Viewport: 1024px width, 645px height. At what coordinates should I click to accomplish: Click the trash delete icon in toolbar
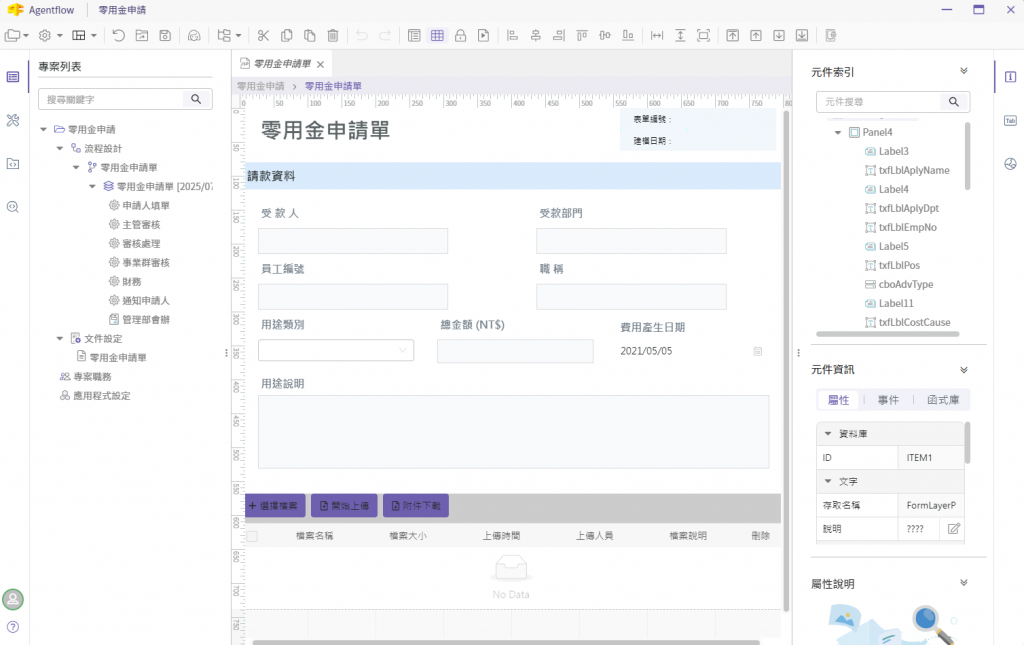333,36
